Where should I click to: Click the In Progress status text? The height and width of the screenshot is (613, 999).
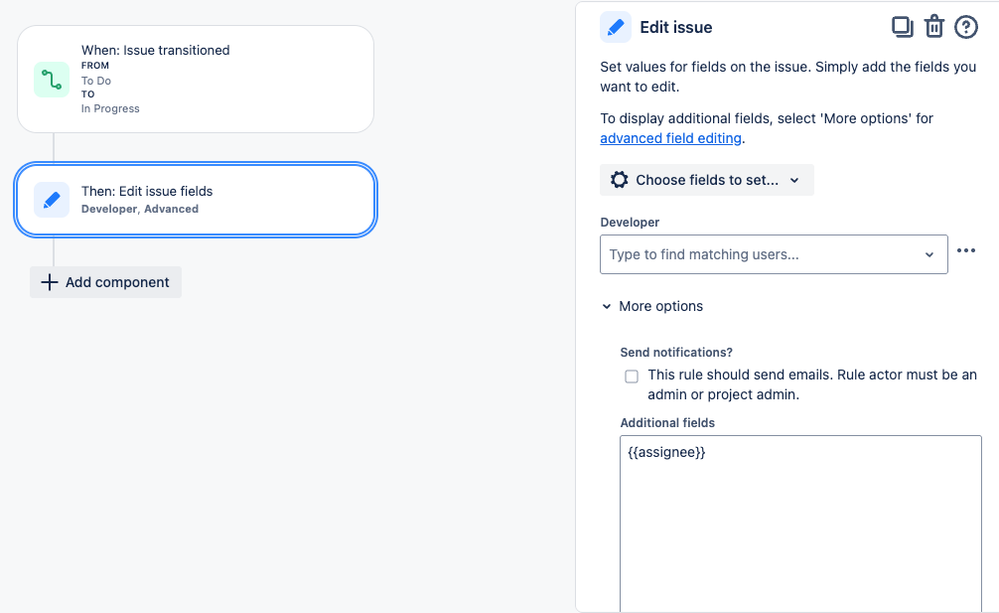[110, 109]
